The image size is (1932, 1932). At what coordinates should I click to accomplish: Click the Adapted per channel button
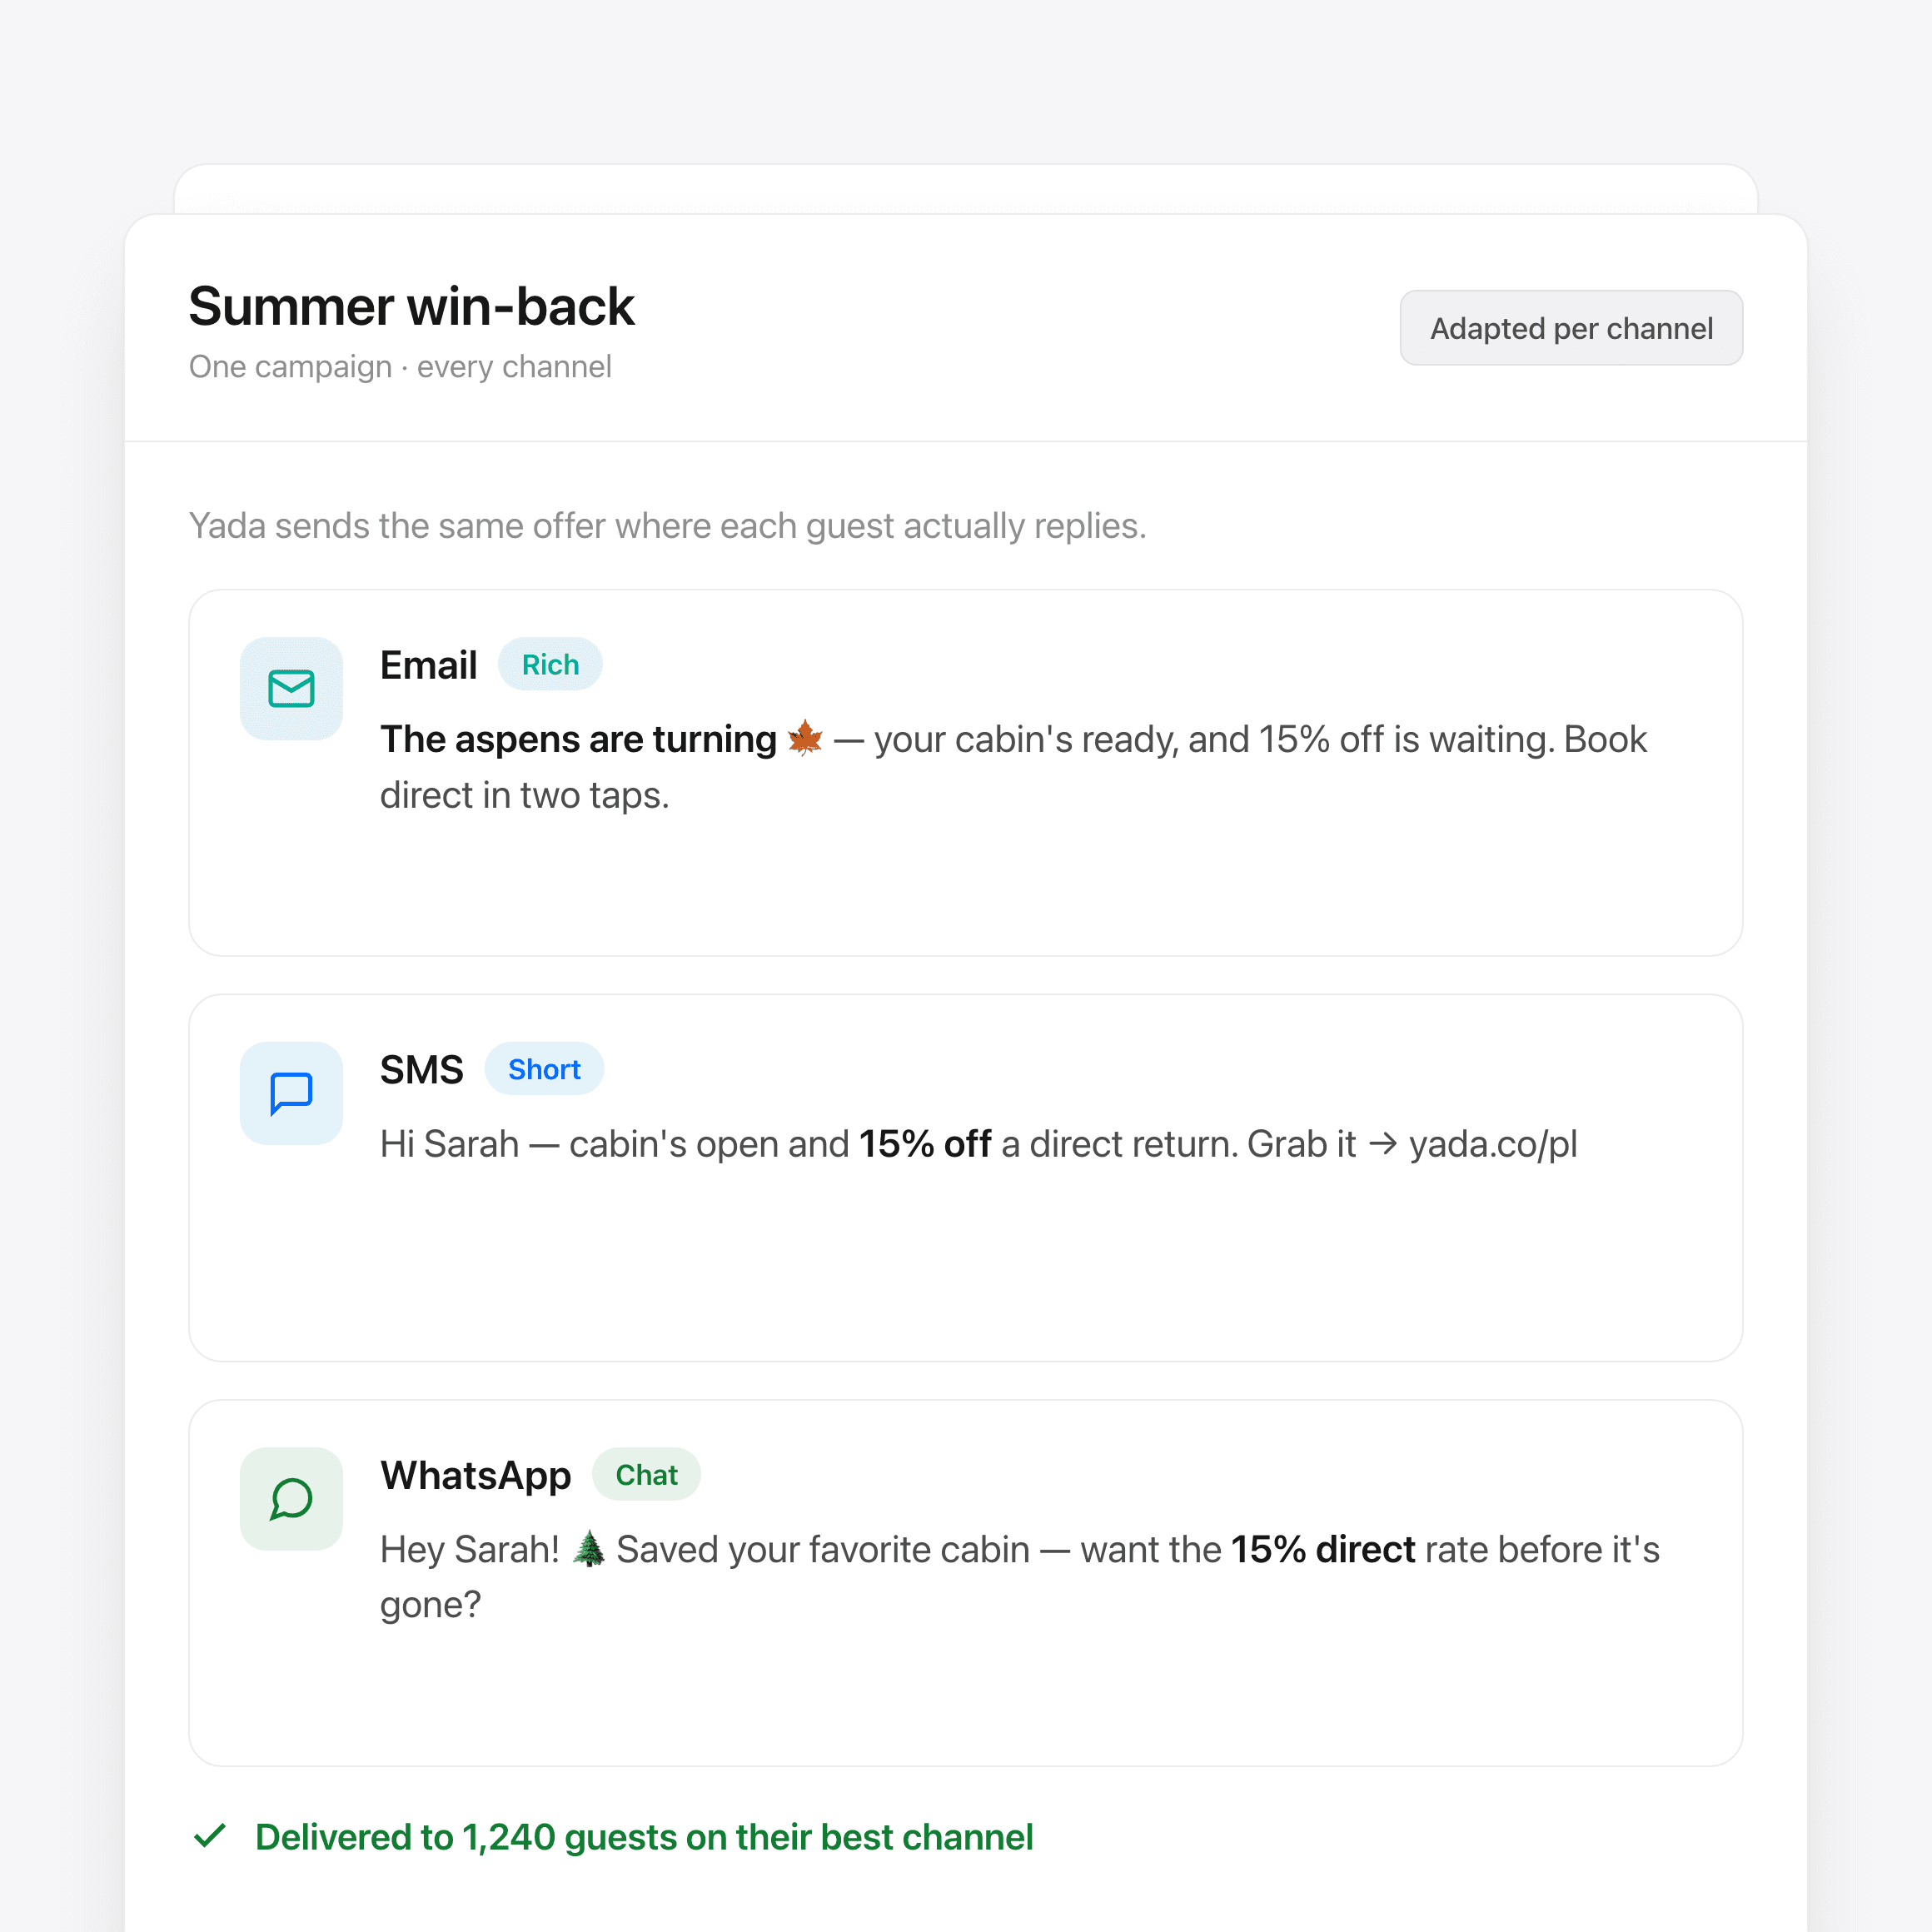click(x=1571, y=328)
